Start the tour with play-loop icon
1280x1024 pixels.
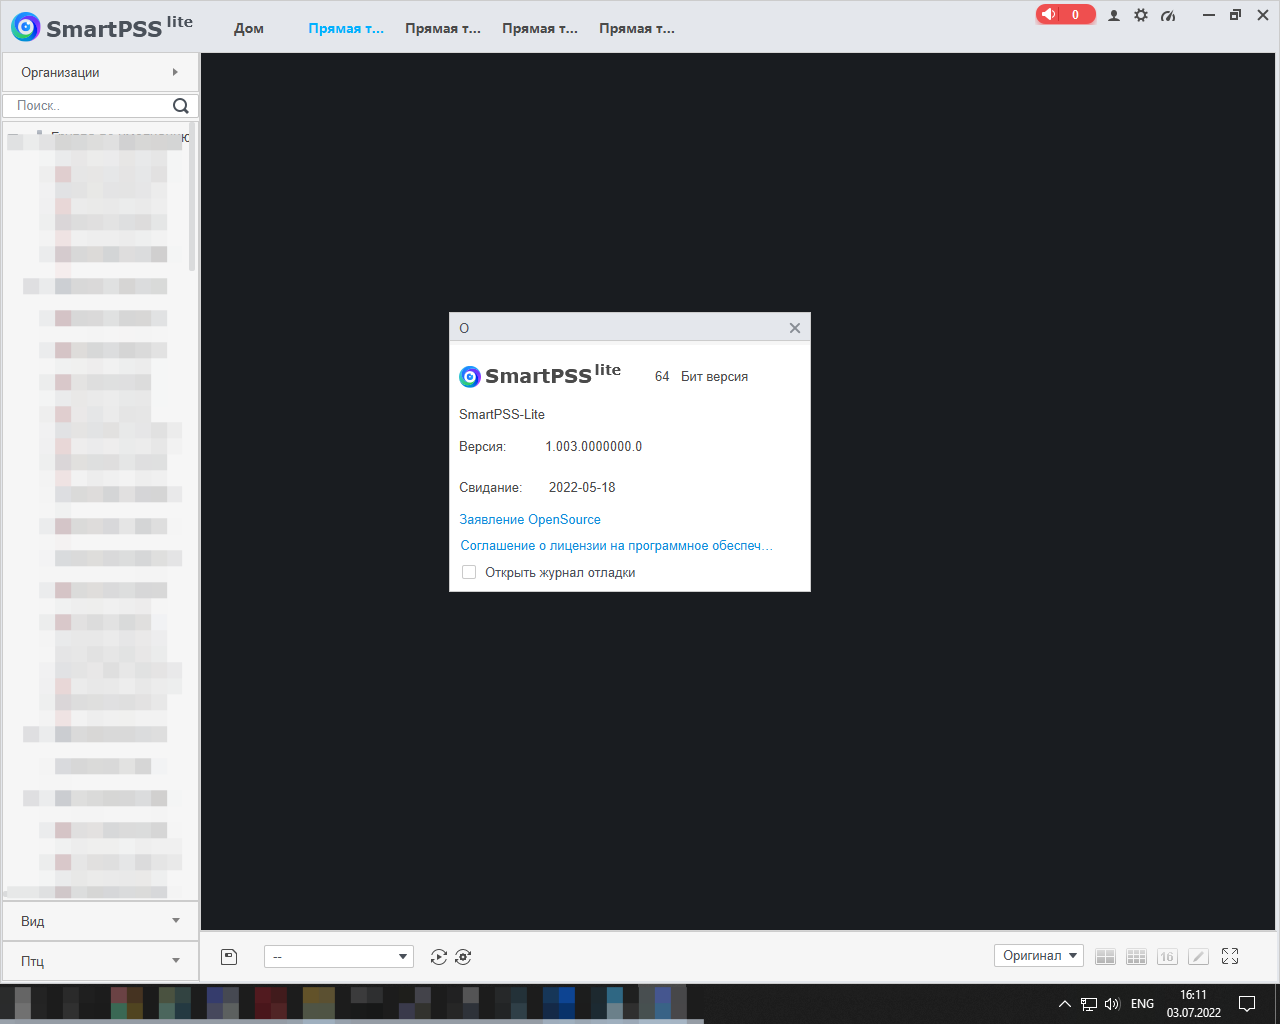click(x=439, y=957)
